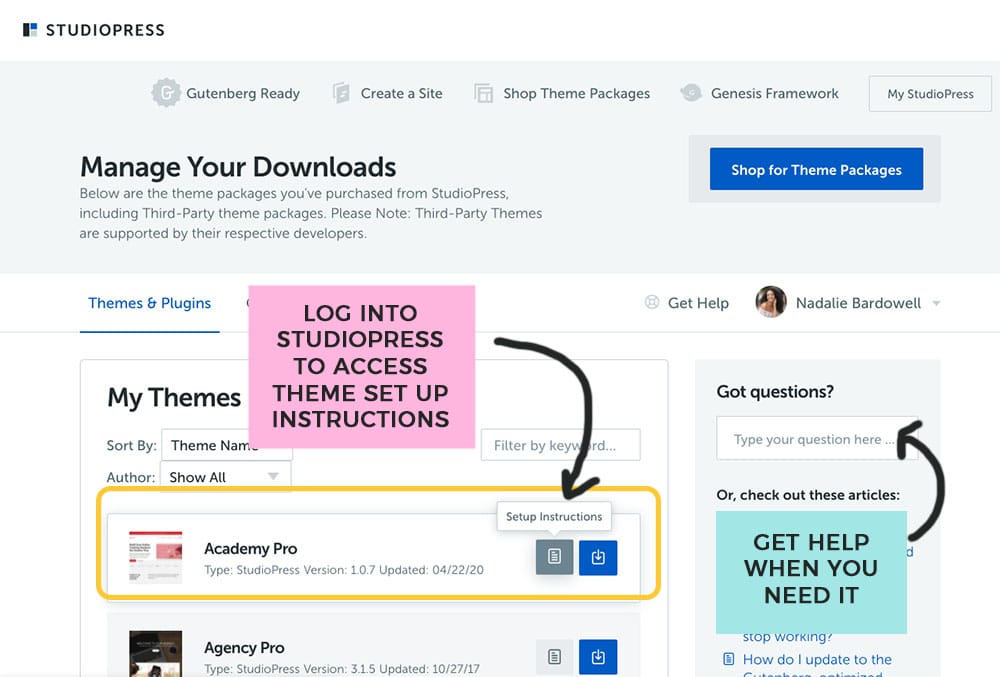Click the My StudioPress button

tap(930, 94)
